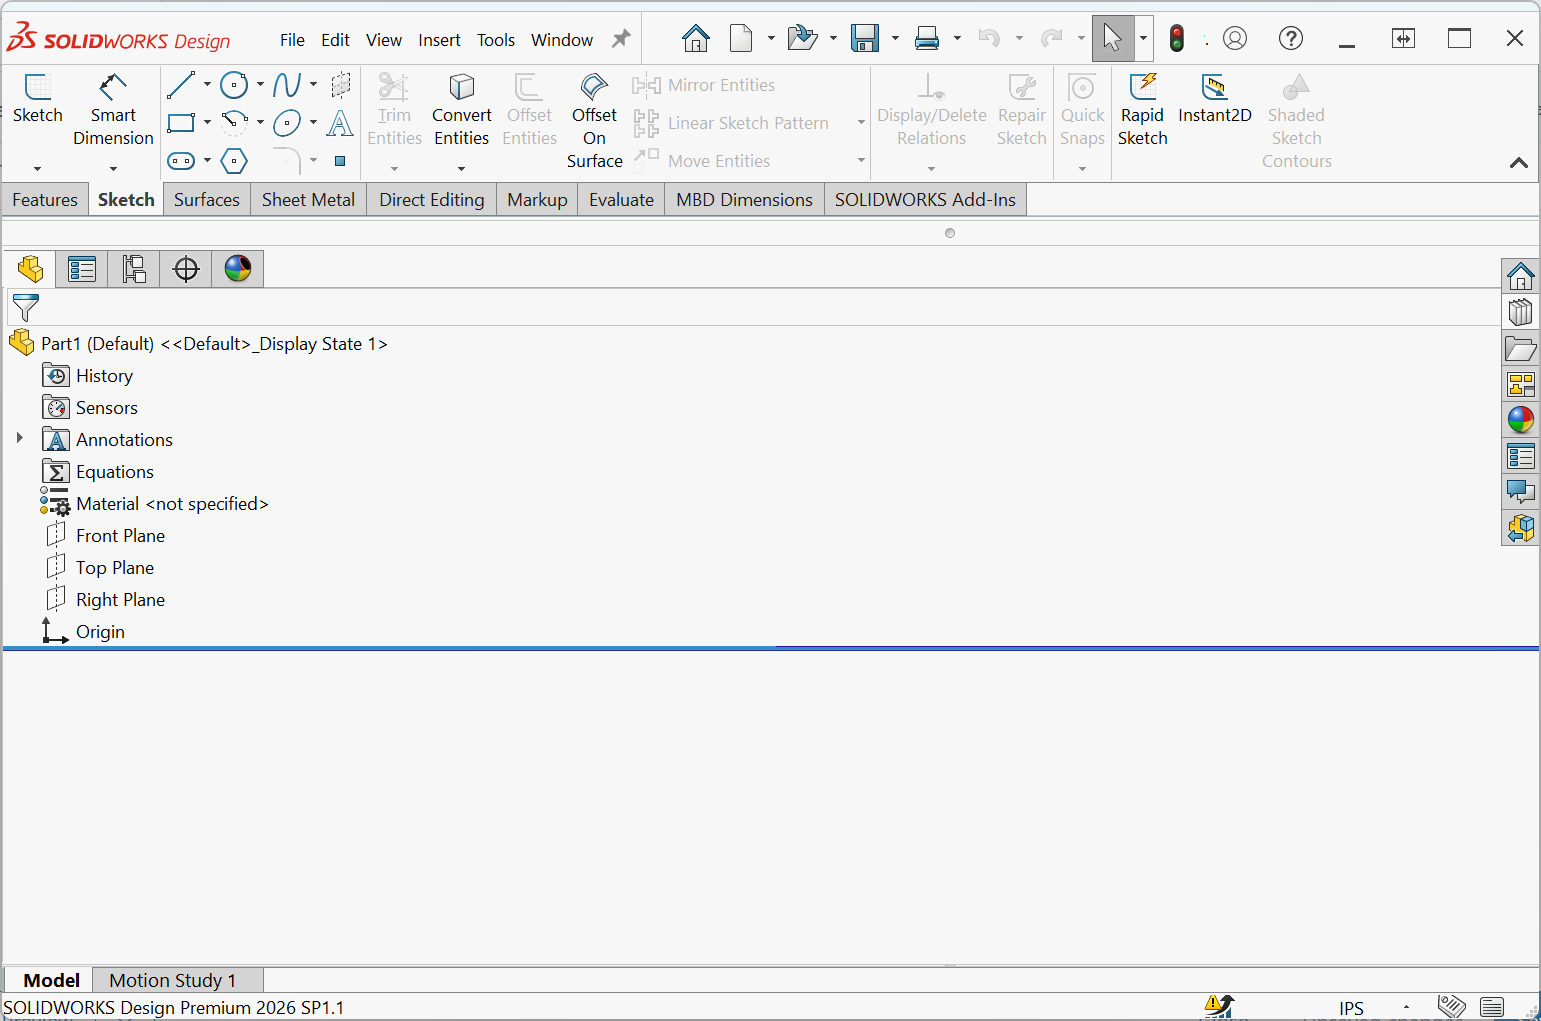Open the Insert menu

[439, 40]
